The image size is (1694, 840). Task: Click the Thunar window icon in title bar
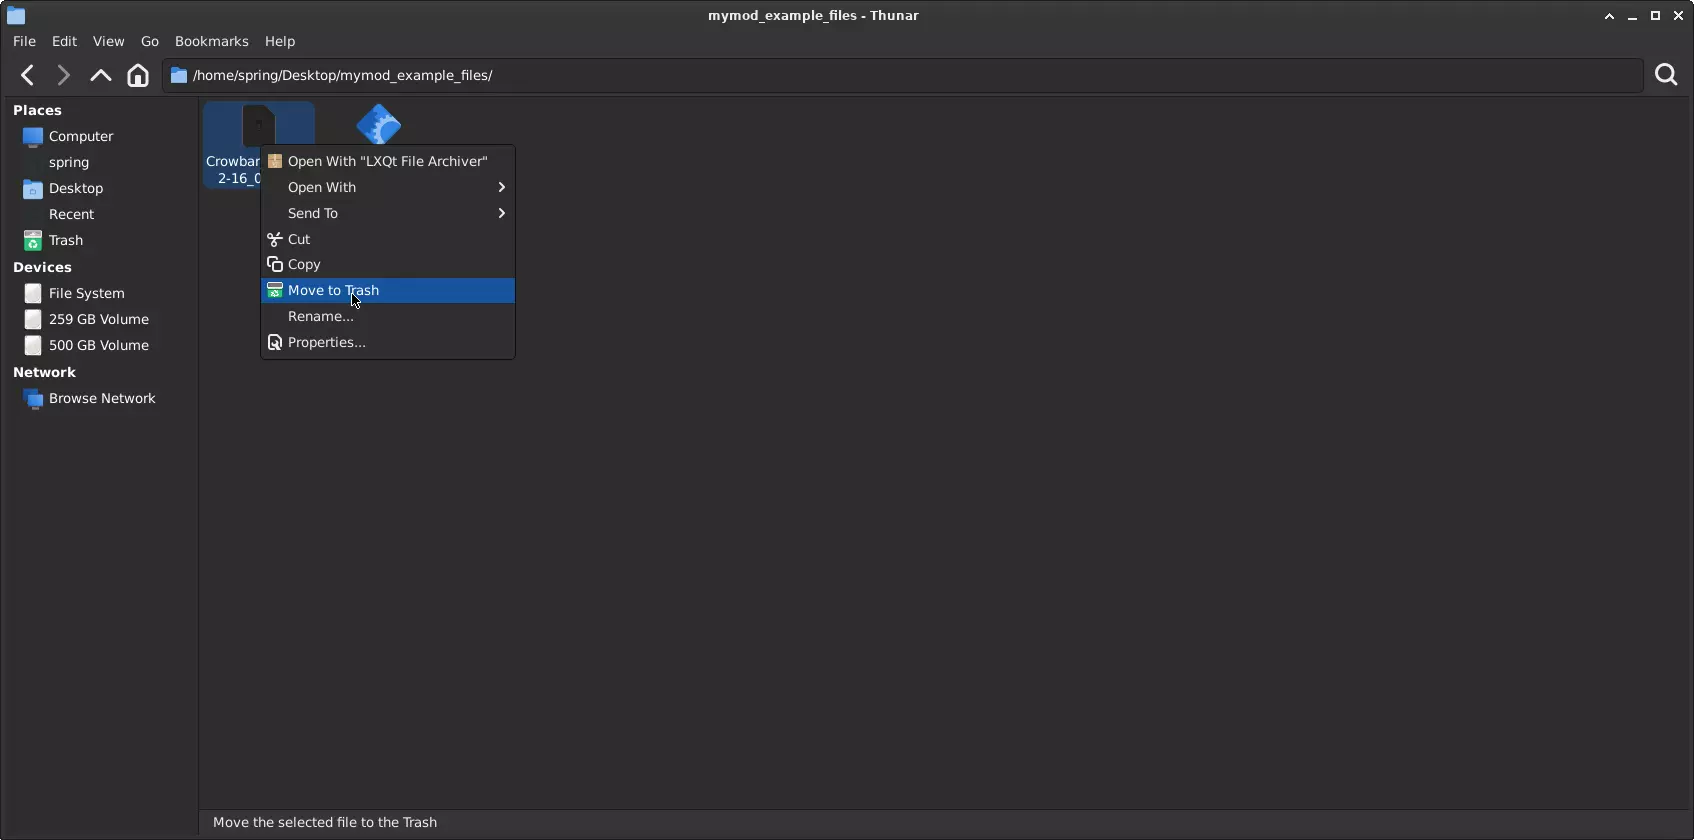(16, 15)
